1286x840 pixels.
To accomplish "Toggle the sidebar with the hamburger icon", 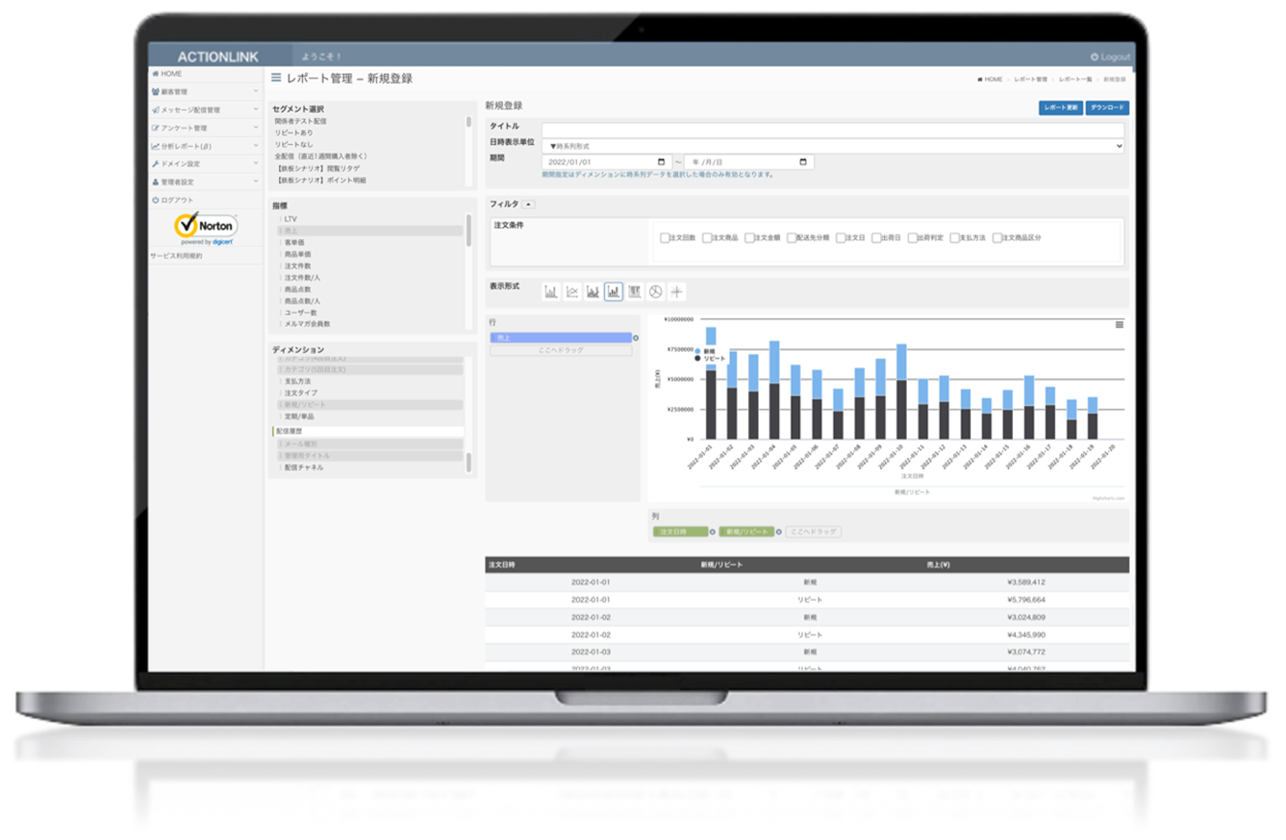I will tap(276, 78).
